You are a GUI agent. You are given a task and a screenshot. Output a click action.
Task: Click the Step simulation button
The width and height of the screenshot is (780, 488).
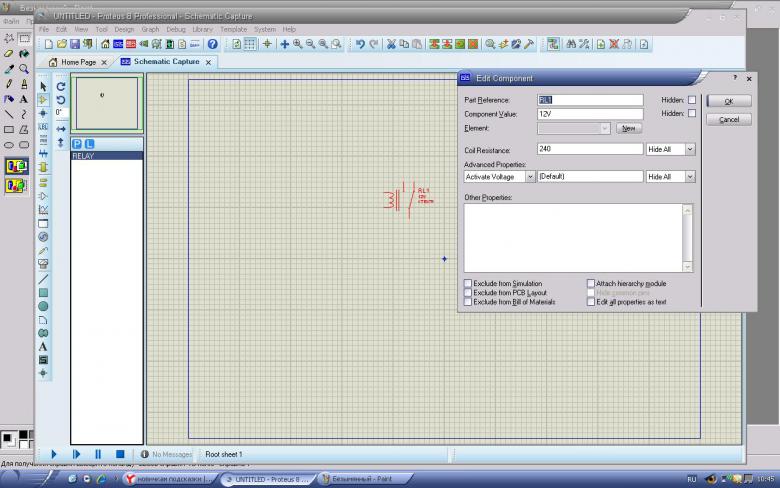tap(76, 454)
